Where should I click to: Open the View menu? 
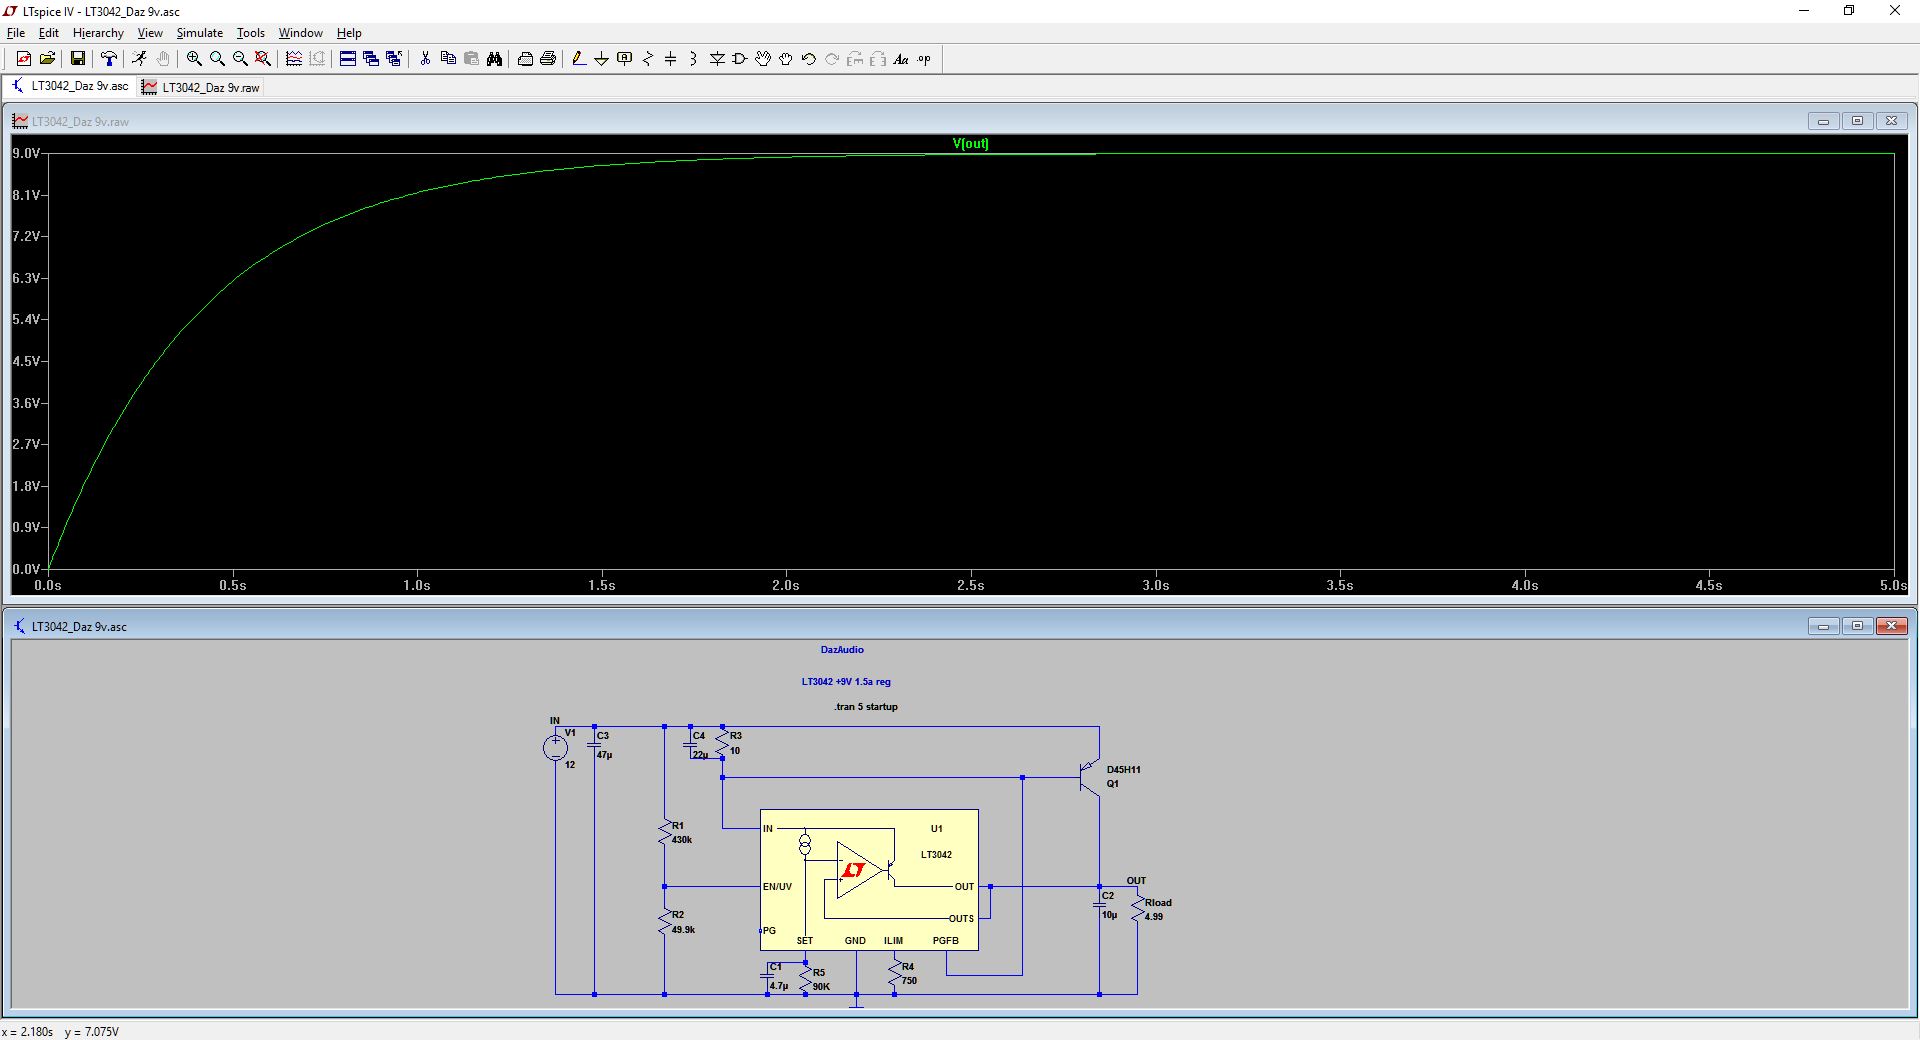click(x=150, y=33)
